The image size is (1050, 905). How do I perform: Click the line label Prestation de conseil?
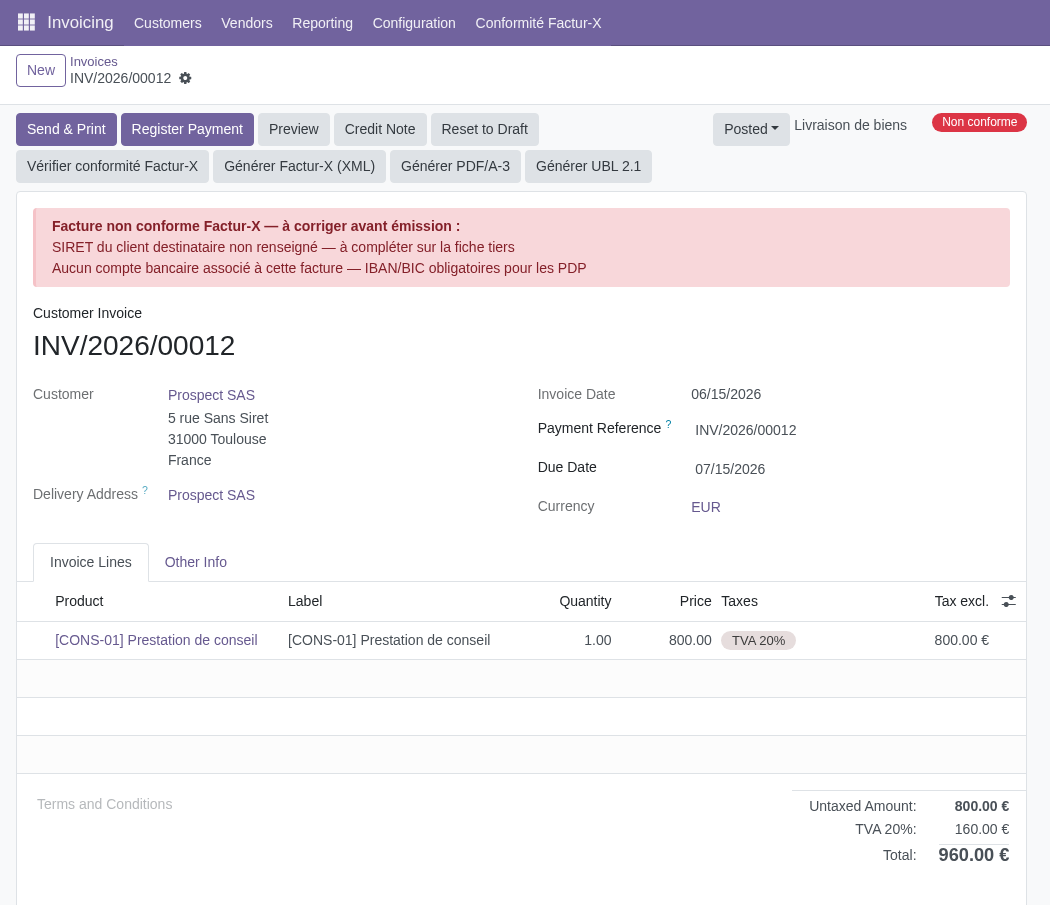pyautogui.click(x=389, y=640)
